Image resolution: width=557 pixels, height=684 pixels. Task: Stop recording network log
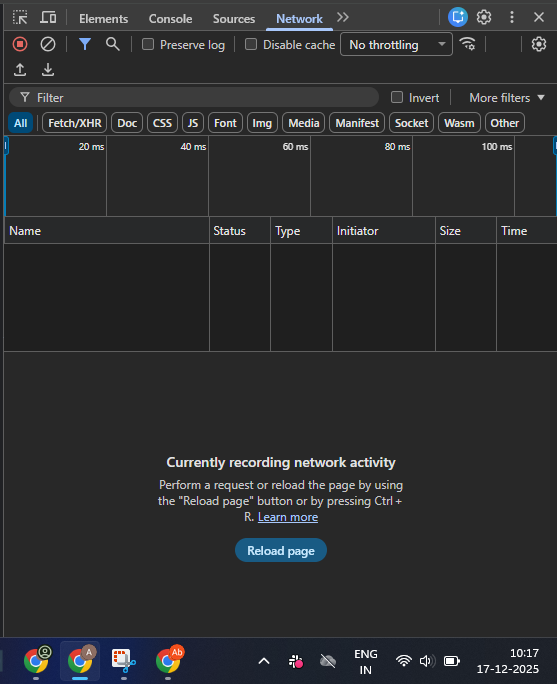20,44
